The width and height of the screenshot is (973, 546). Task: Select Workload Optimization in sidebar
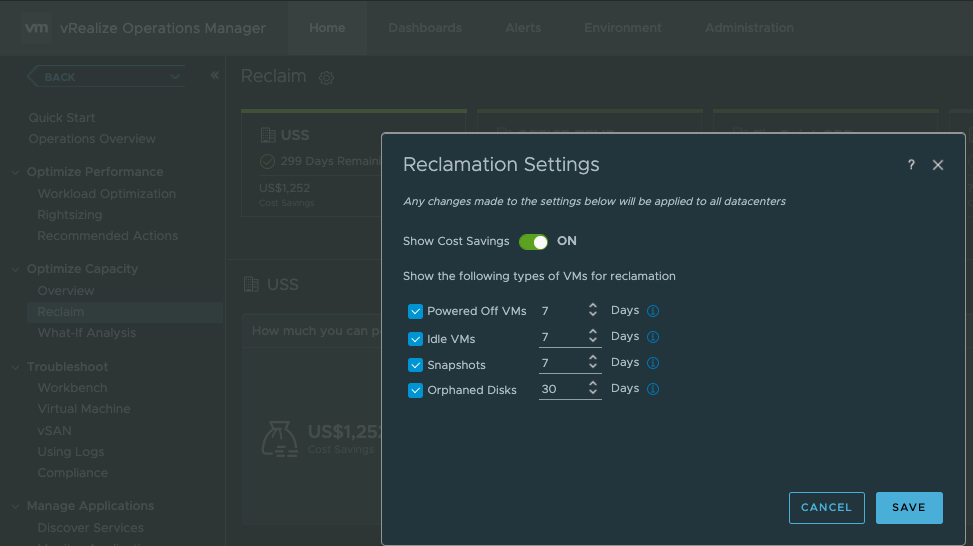pyautogui.click(x=107, y=194)
